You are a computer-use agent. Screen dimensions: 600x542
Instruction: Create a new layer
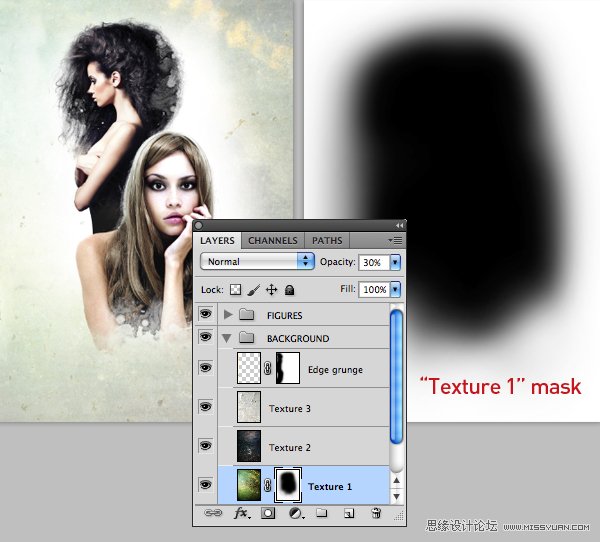[349, 513]
